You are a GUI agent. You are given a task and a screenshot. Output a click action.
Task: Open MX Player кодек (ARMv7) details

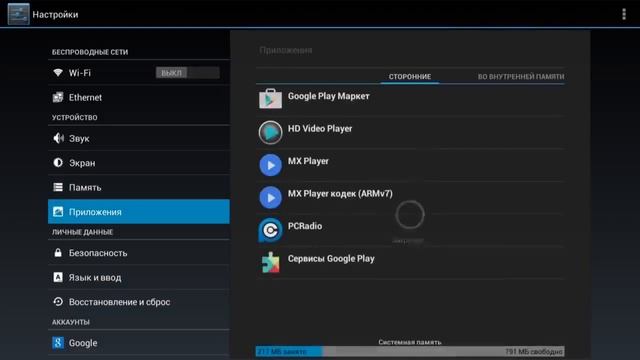point(411,198)
